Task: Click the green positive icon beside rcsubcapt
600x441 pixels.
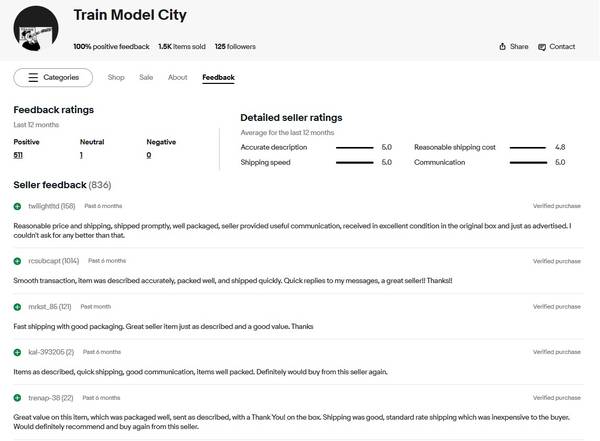Action: [x=17, y=260]
